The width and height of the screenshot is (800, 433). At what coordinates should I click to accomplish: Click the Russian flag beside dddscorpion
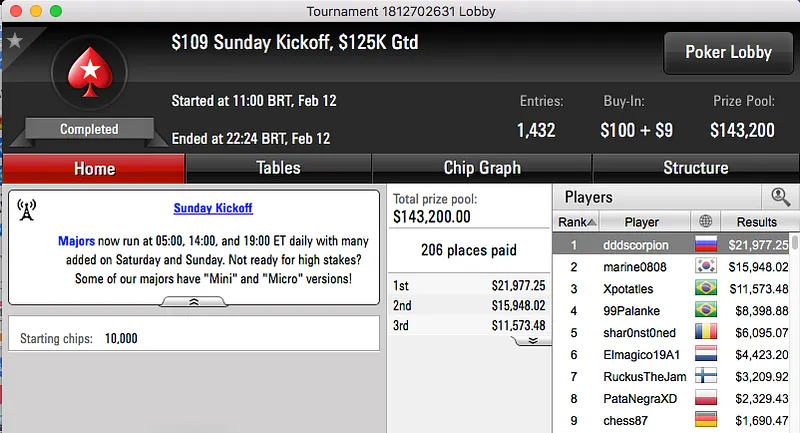(706, 244)
